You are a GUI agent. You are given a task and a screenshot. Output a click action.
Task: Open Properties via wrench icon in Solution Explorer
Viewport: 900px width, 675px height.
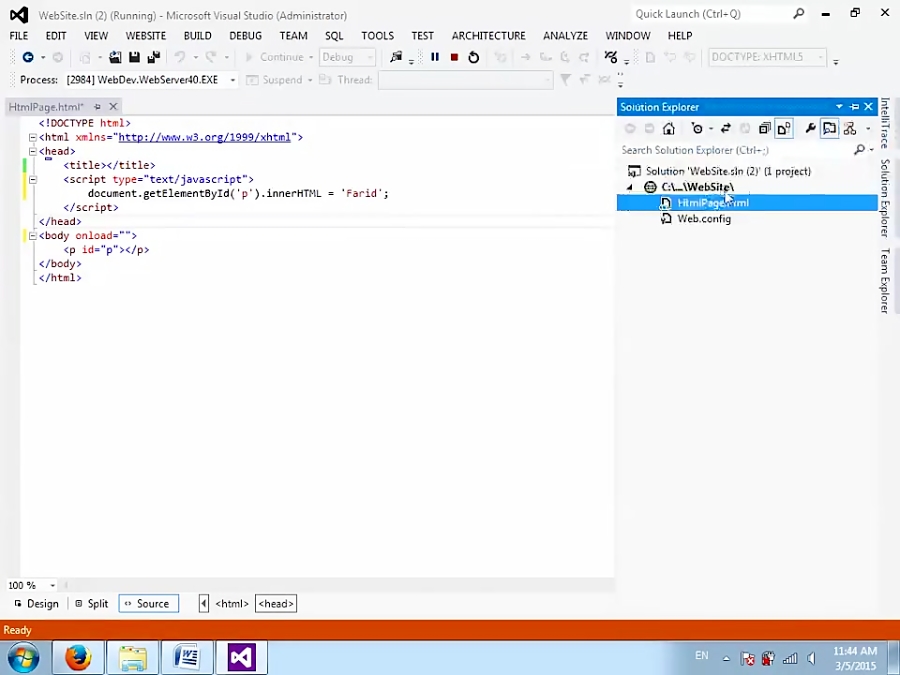[x=810, y=129]
